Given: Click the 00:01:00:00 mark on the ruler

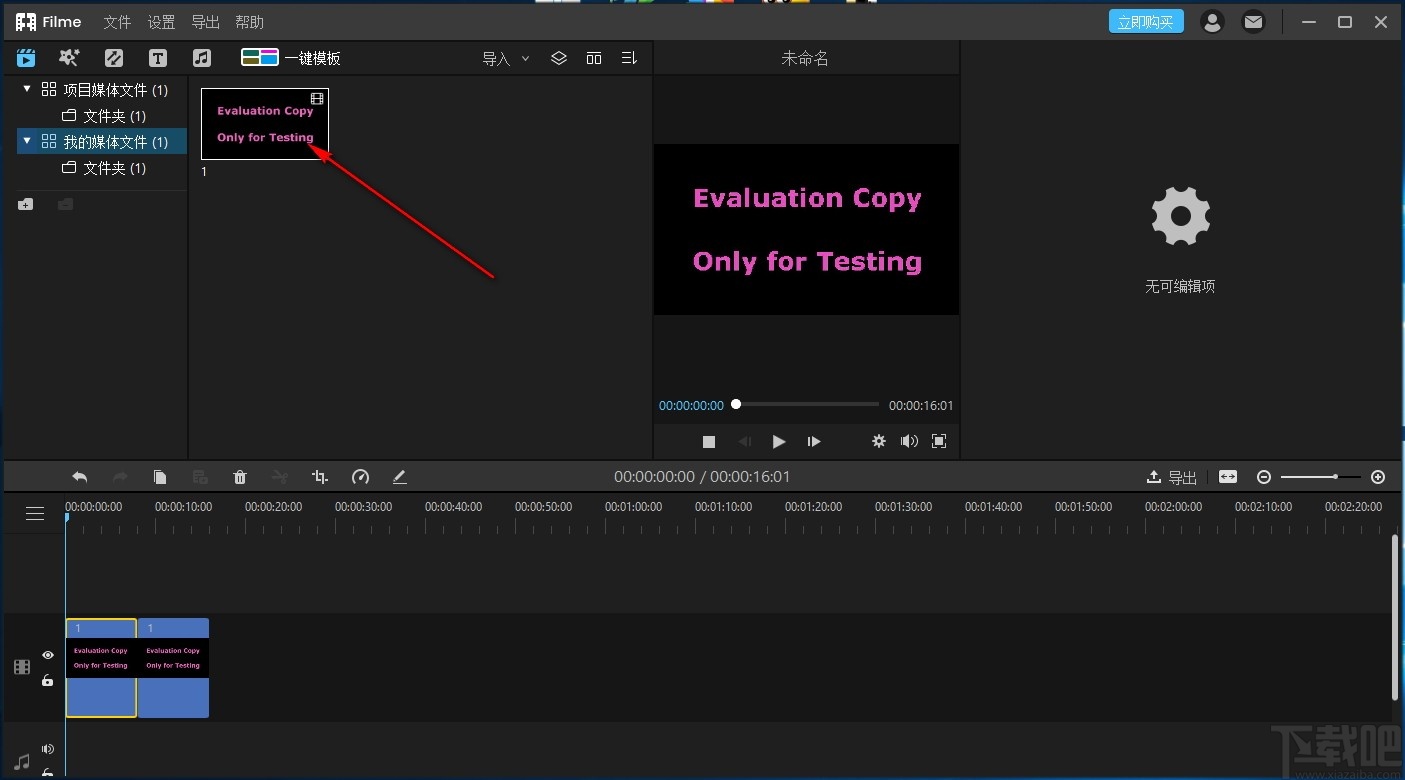Looking at the screenshot, I should [634, 507].
